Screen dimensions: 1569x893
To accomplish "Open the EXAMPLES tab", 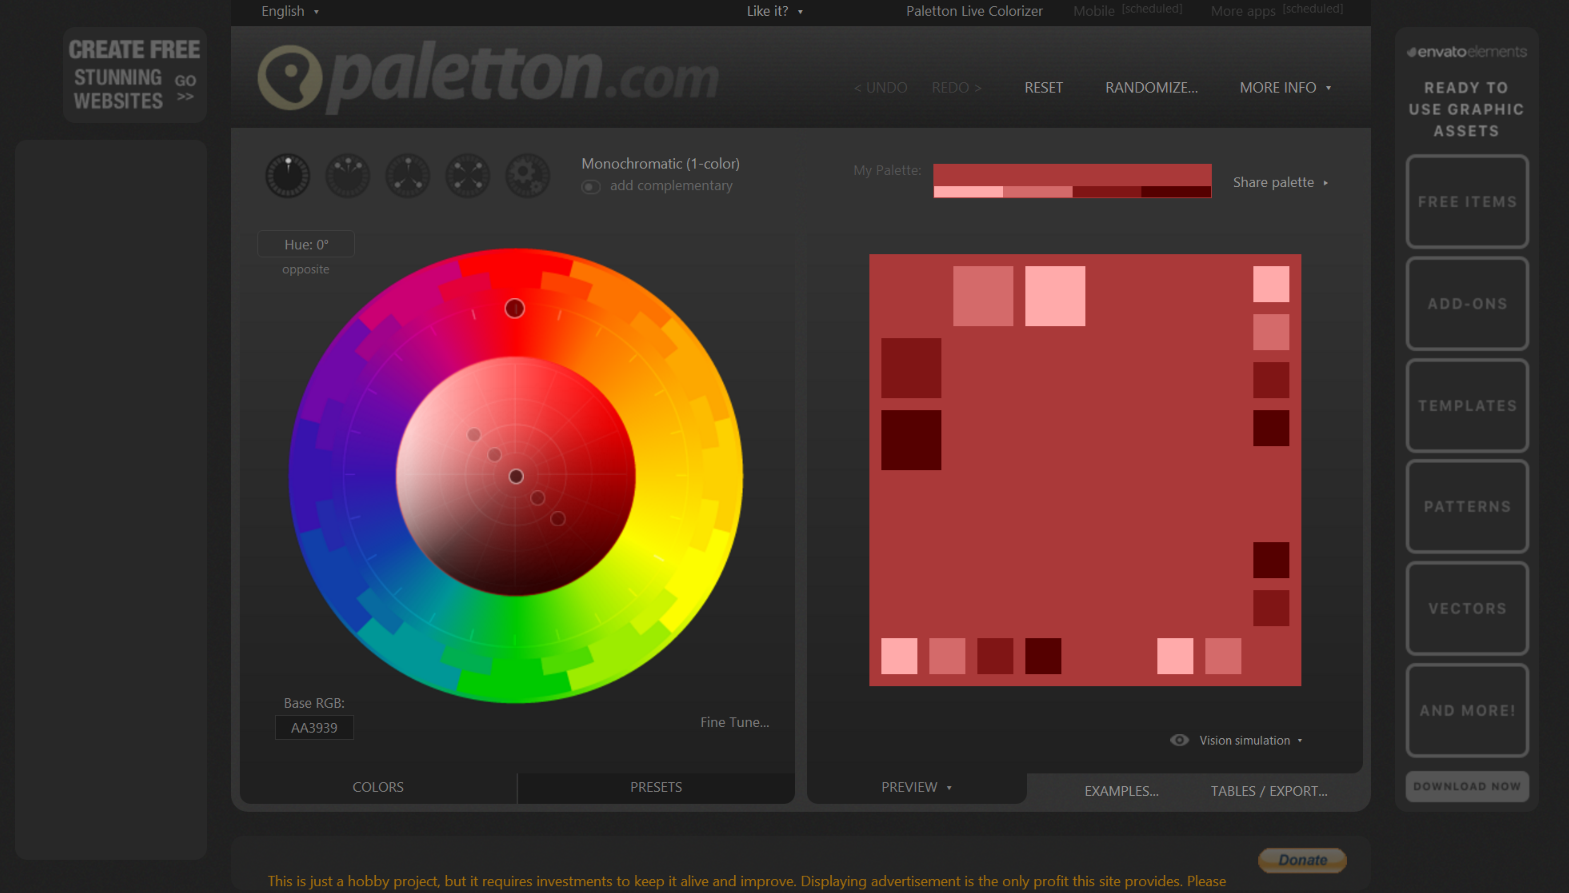I will [1121, 791].
